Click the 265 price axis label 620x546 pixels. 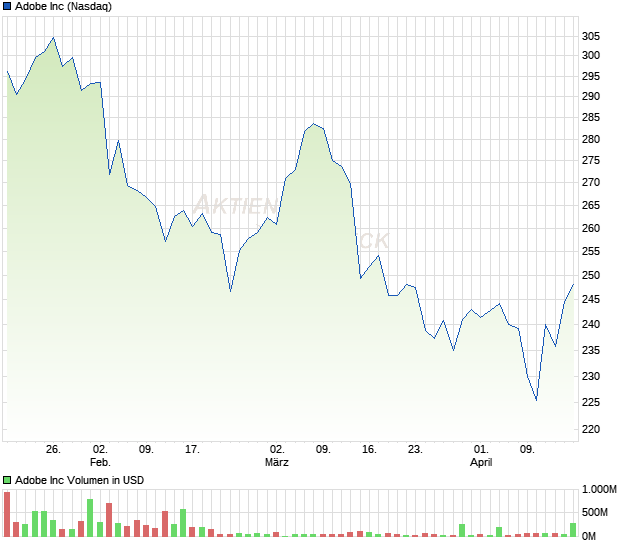[591, 205]
